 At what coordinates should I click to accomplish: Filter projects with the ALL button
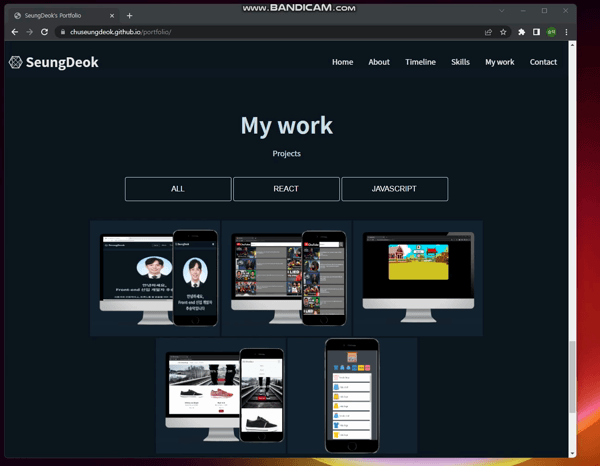178,189
